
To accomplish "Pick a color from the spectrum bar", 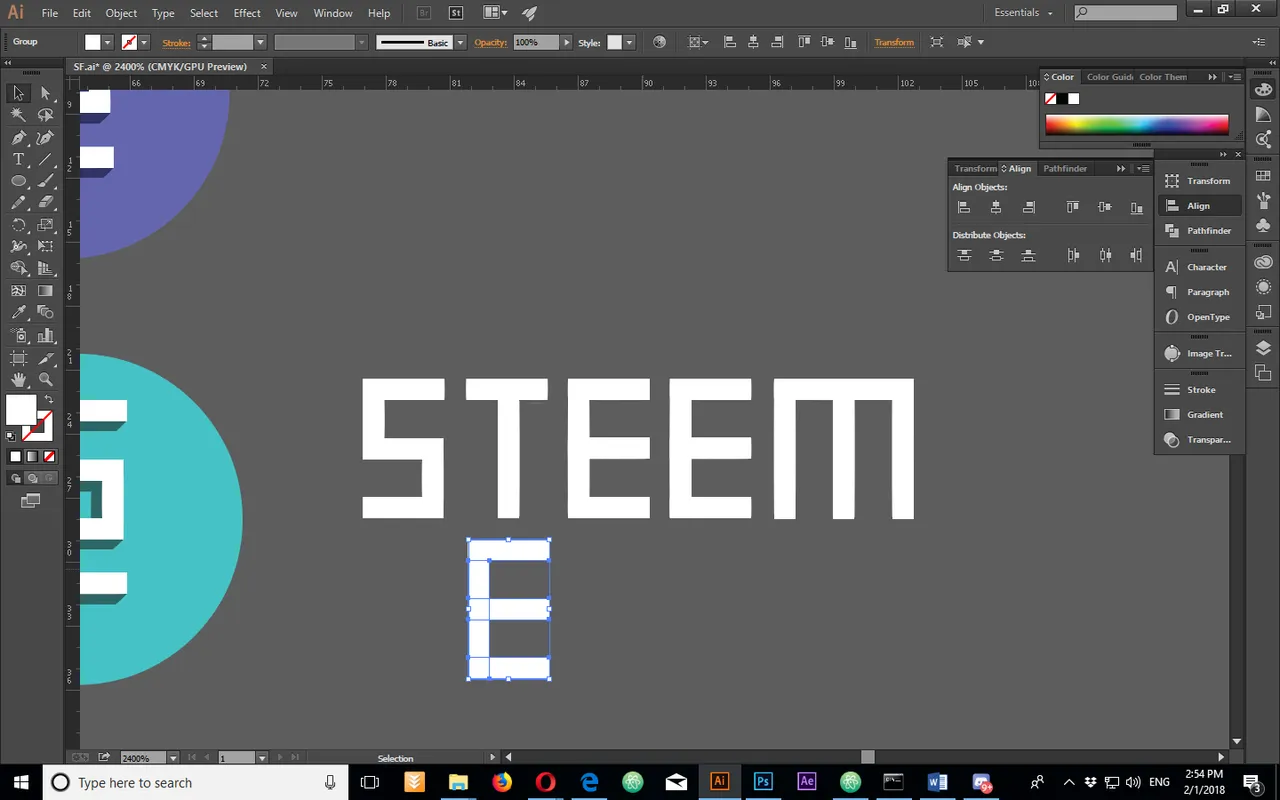I will [1137, 125].
